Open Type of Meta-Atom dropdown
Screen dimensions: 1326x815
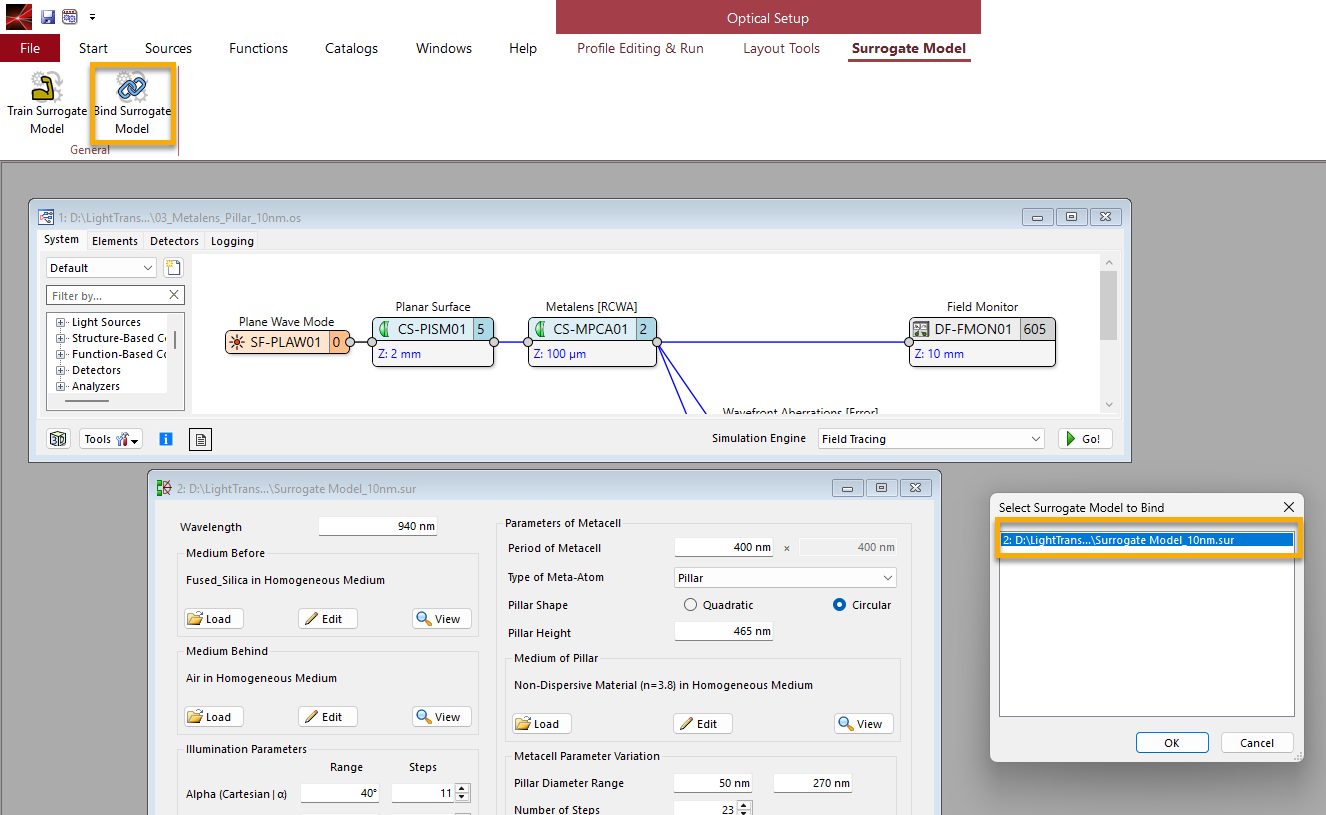coord(785,578)
